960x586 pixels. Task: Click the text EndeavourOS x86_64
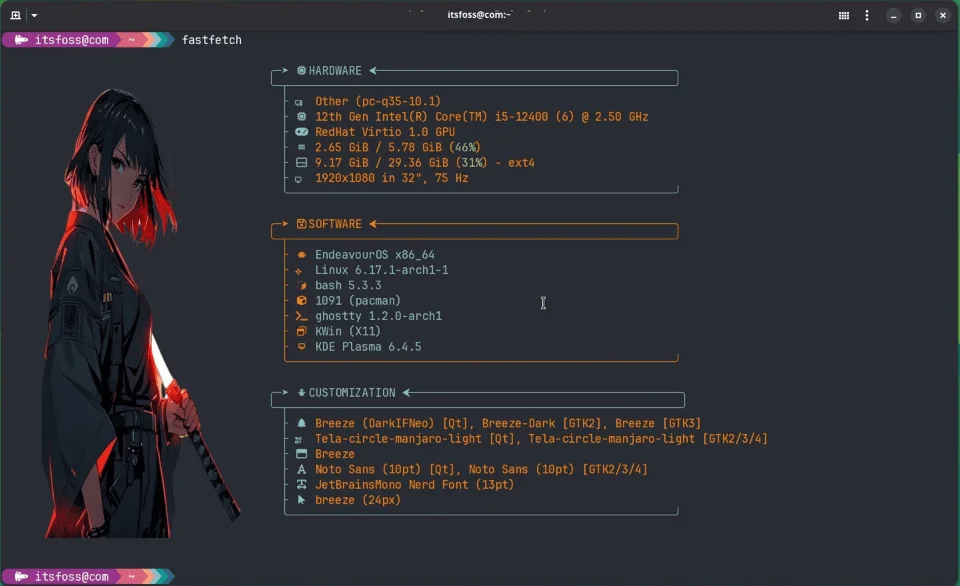375,254
